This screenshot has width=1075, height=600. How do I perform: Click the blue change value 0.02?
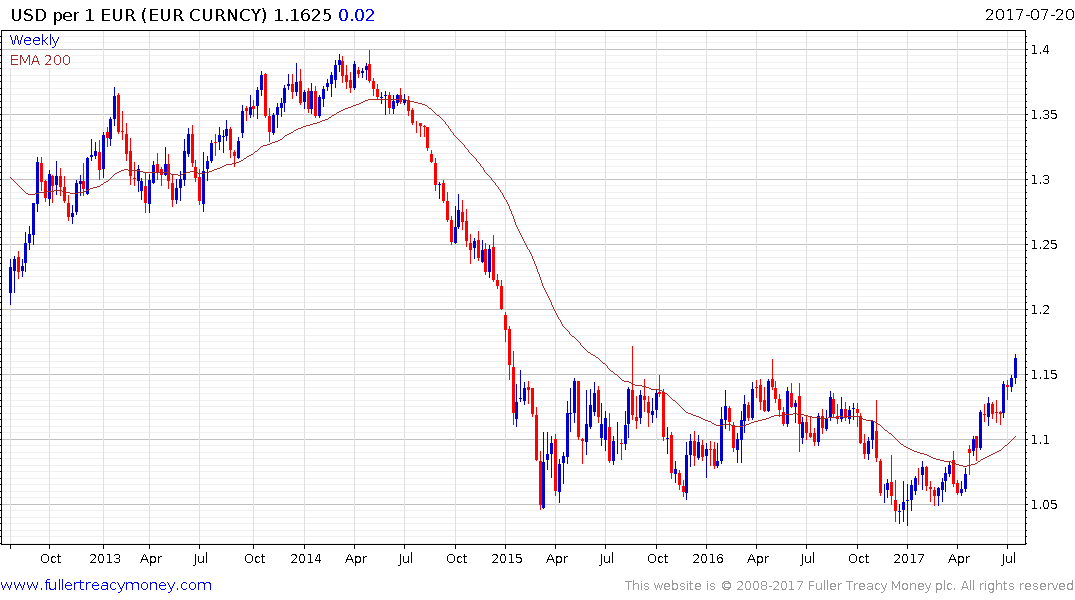(x=357, y=15)
